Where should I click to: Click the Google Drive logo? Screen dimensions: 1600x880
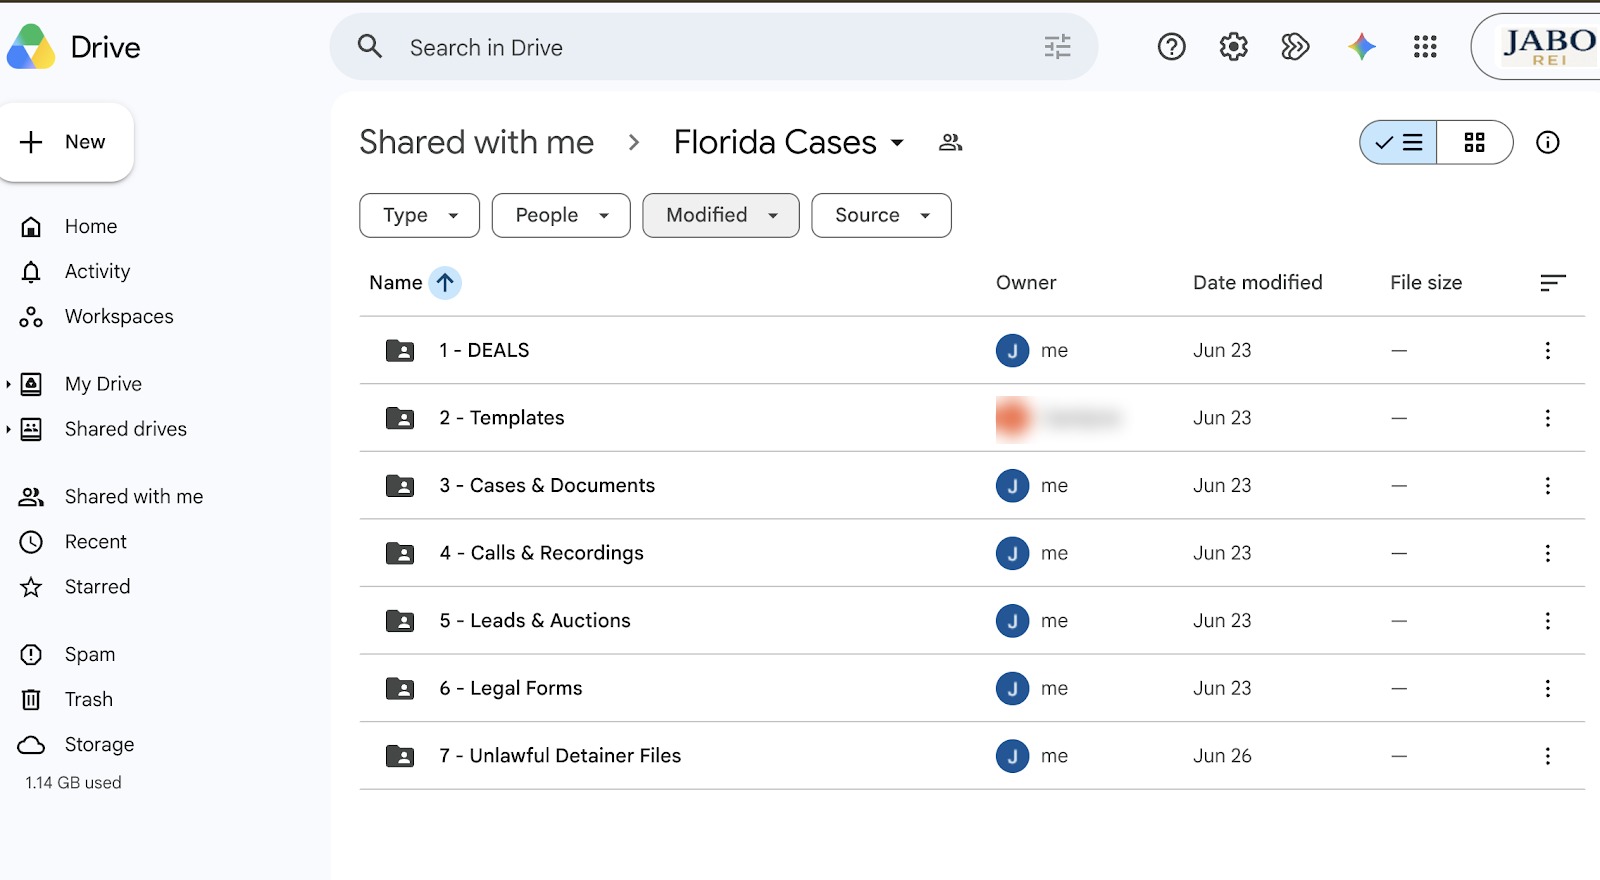(31, 47)
